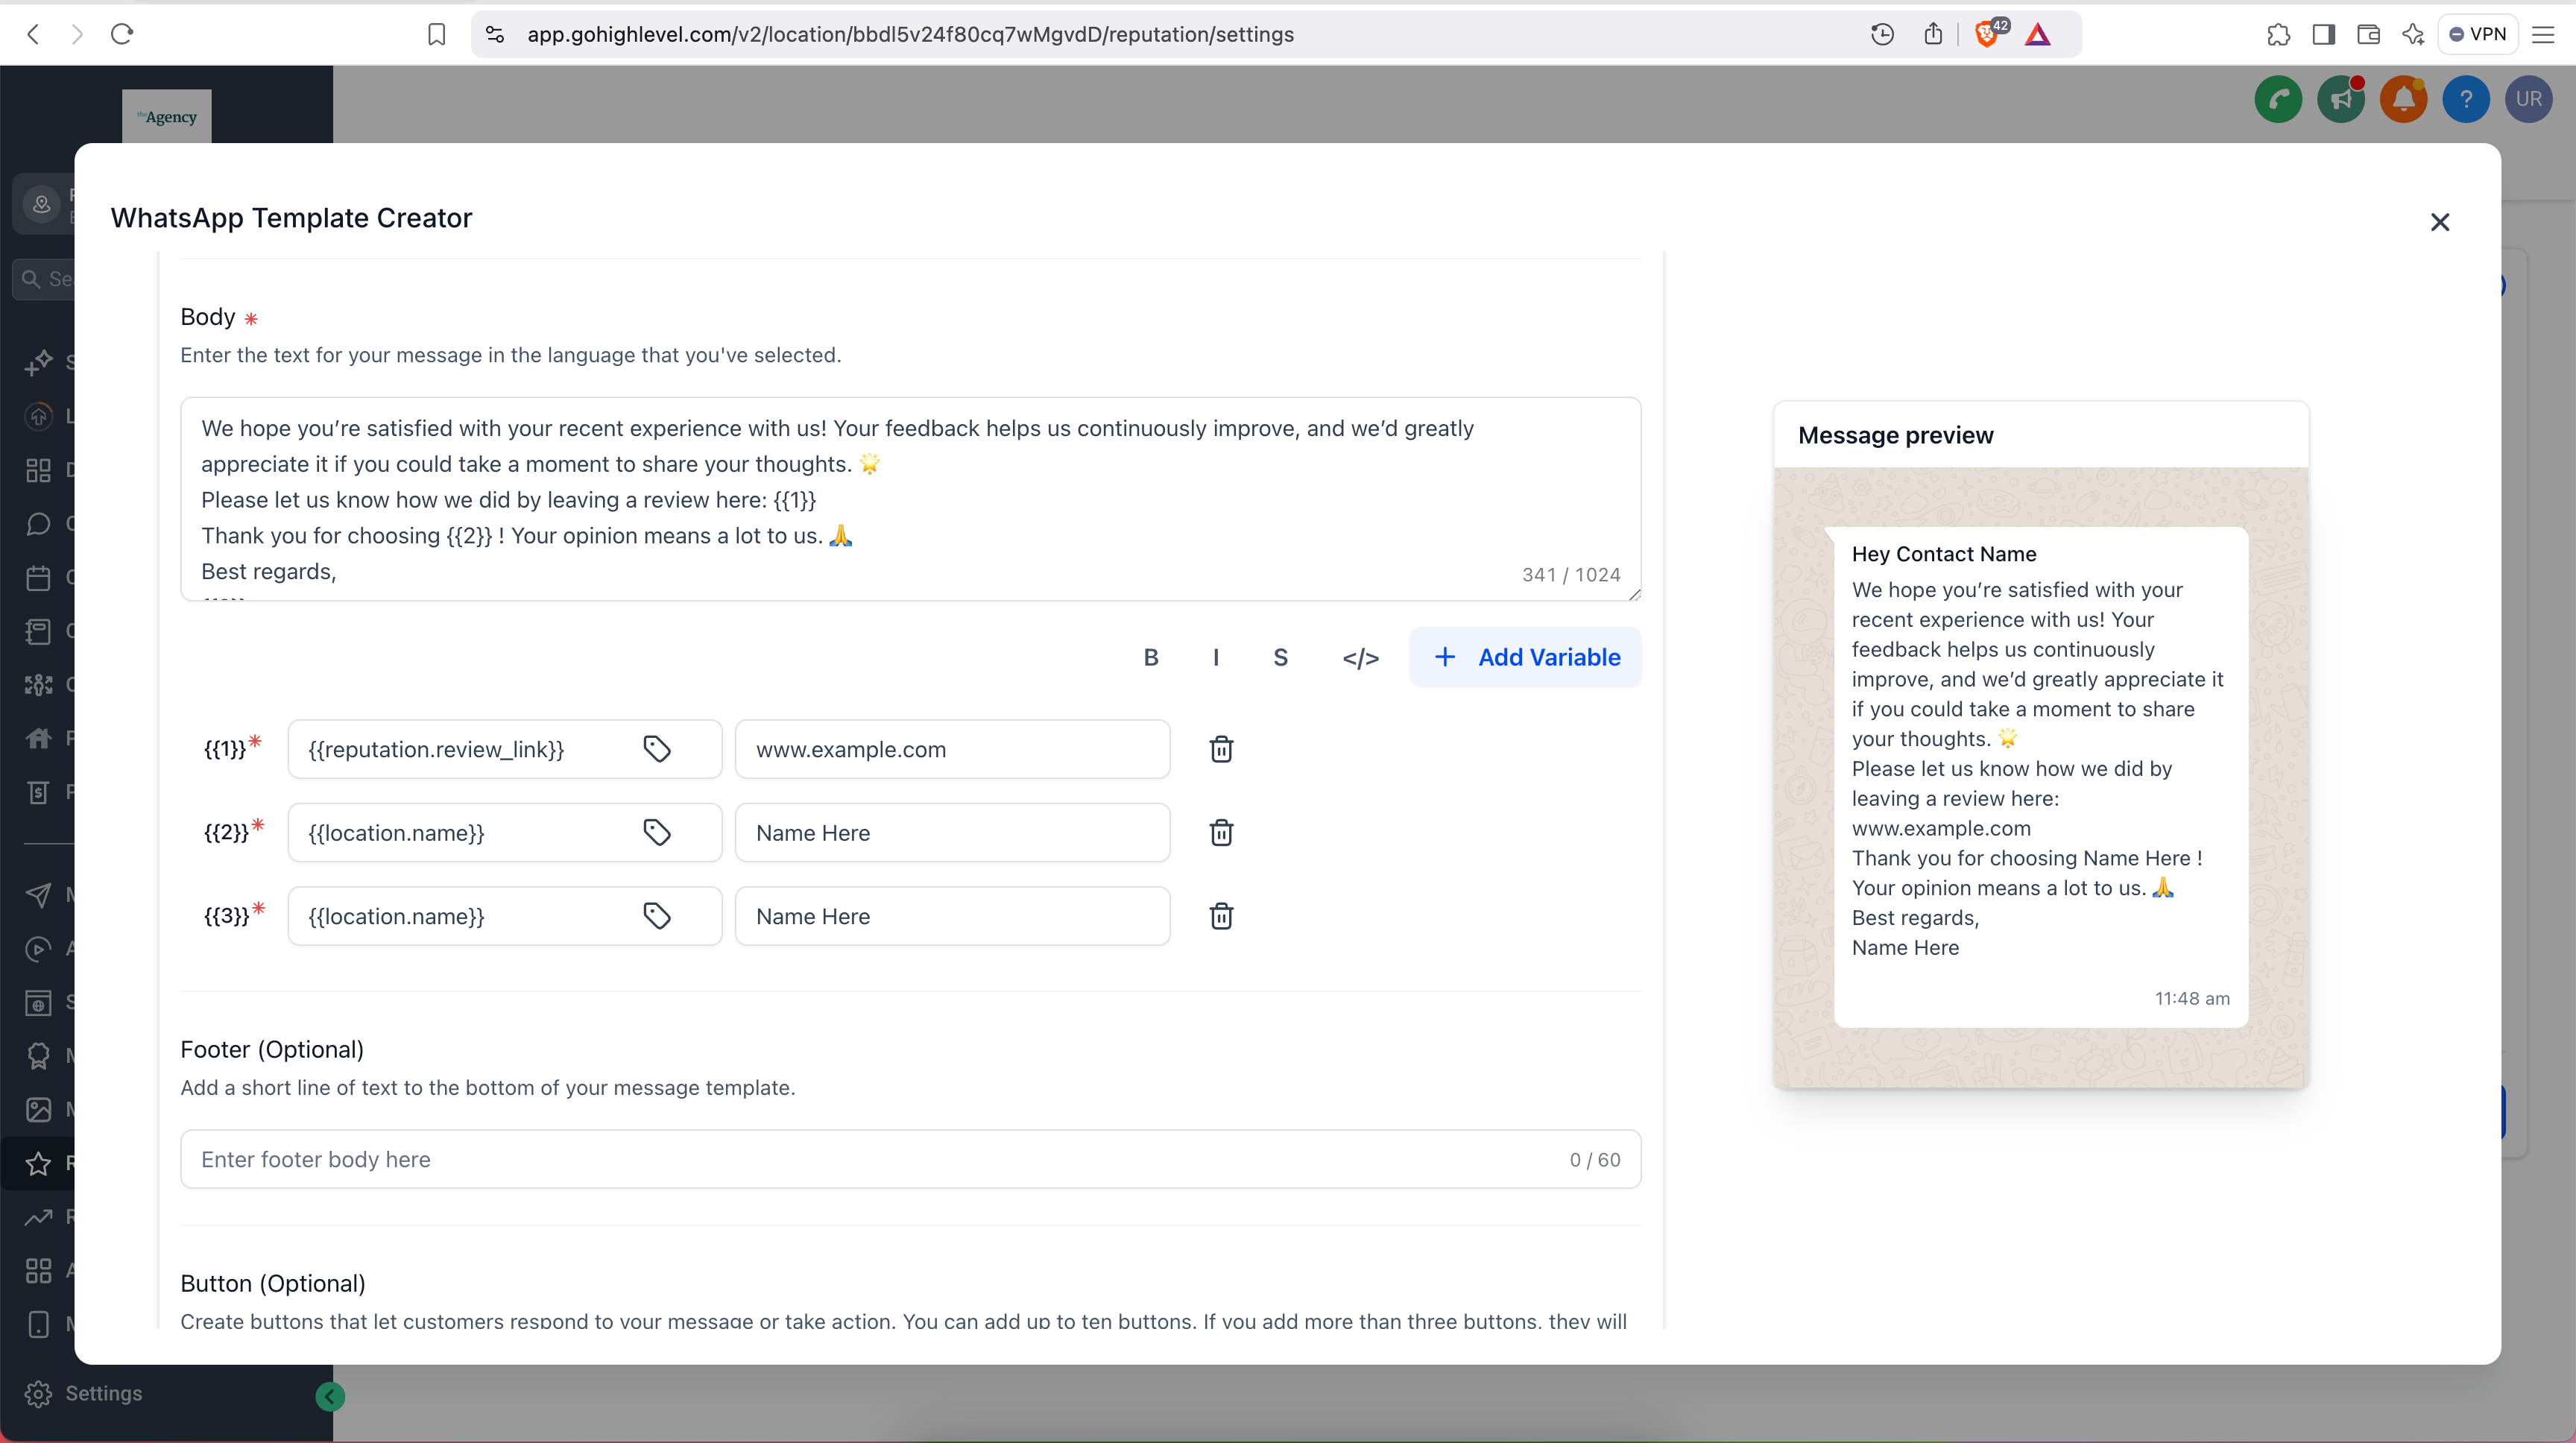Viewport: 2576px width, 1443px height.
Task: Click the green phone dialer icon
Action: click(2278, 99)
